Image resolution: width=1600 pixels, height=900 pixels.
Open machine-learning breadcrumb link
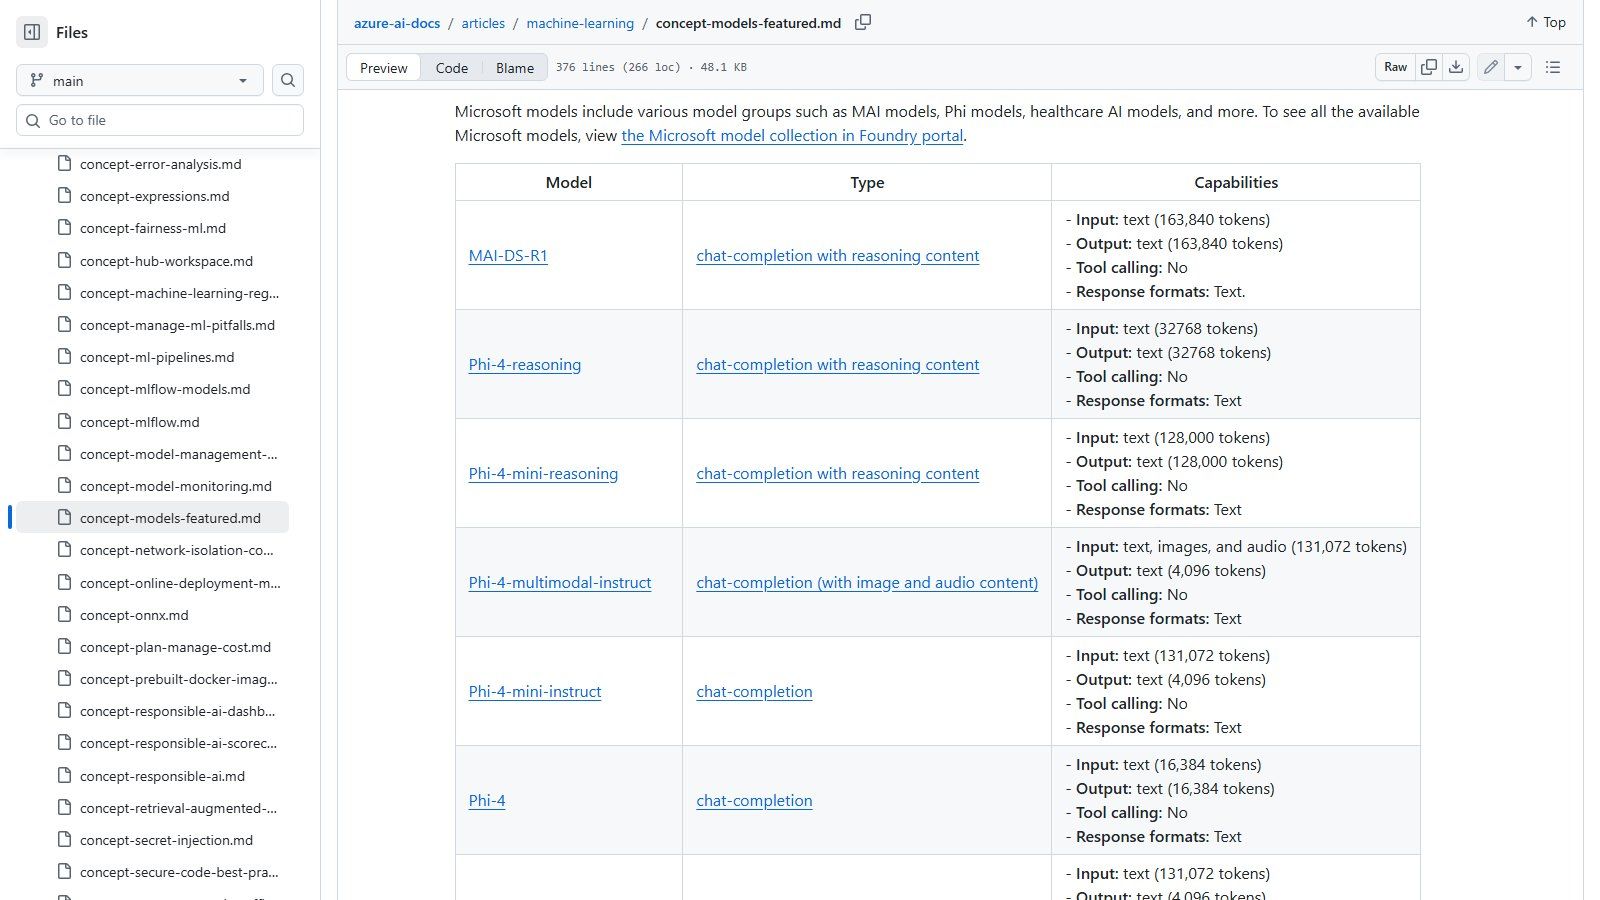tap(580, 23)
